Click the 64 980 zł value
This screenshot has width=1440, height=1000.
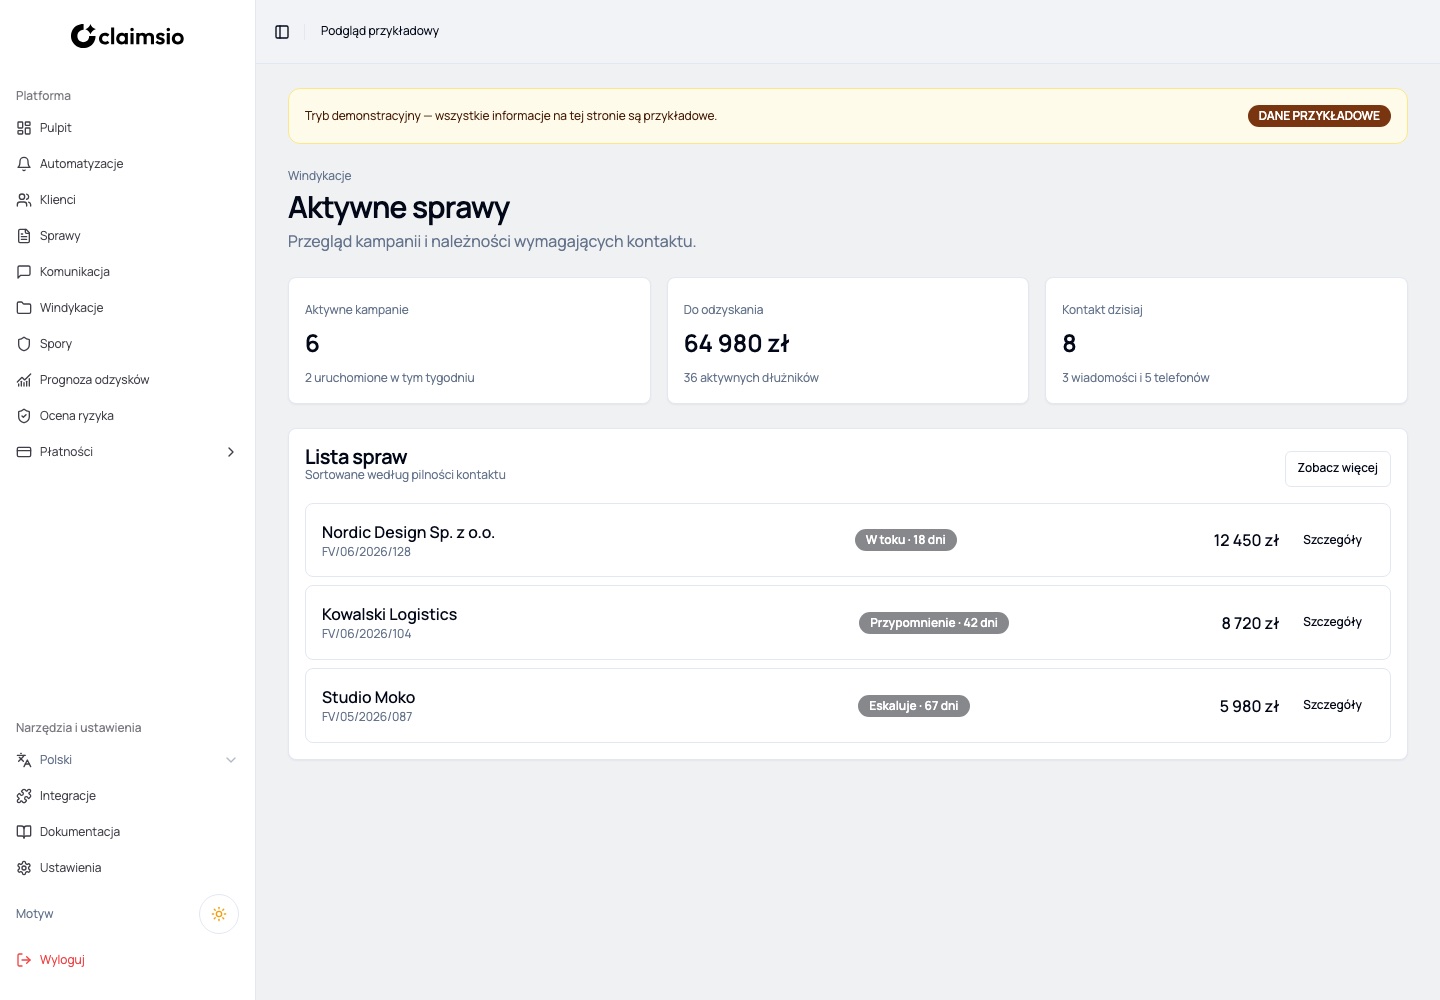tap(737, 344)
